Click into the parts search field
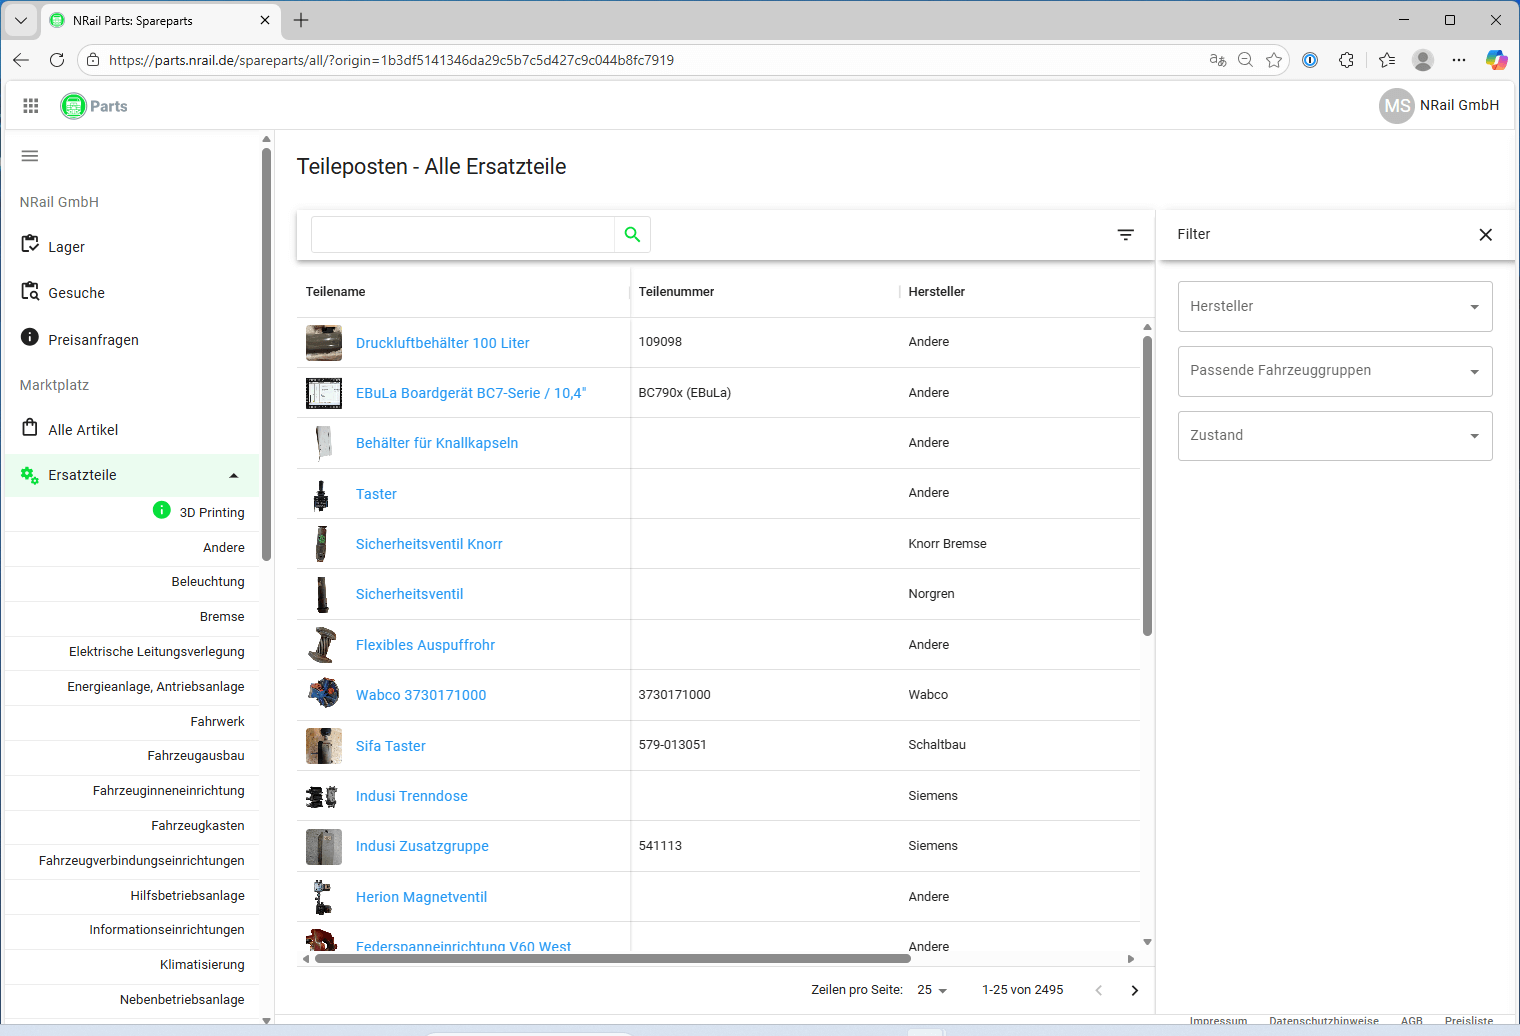Image resolution: width=1520 pixels, height=1036 pixels. 462,235
